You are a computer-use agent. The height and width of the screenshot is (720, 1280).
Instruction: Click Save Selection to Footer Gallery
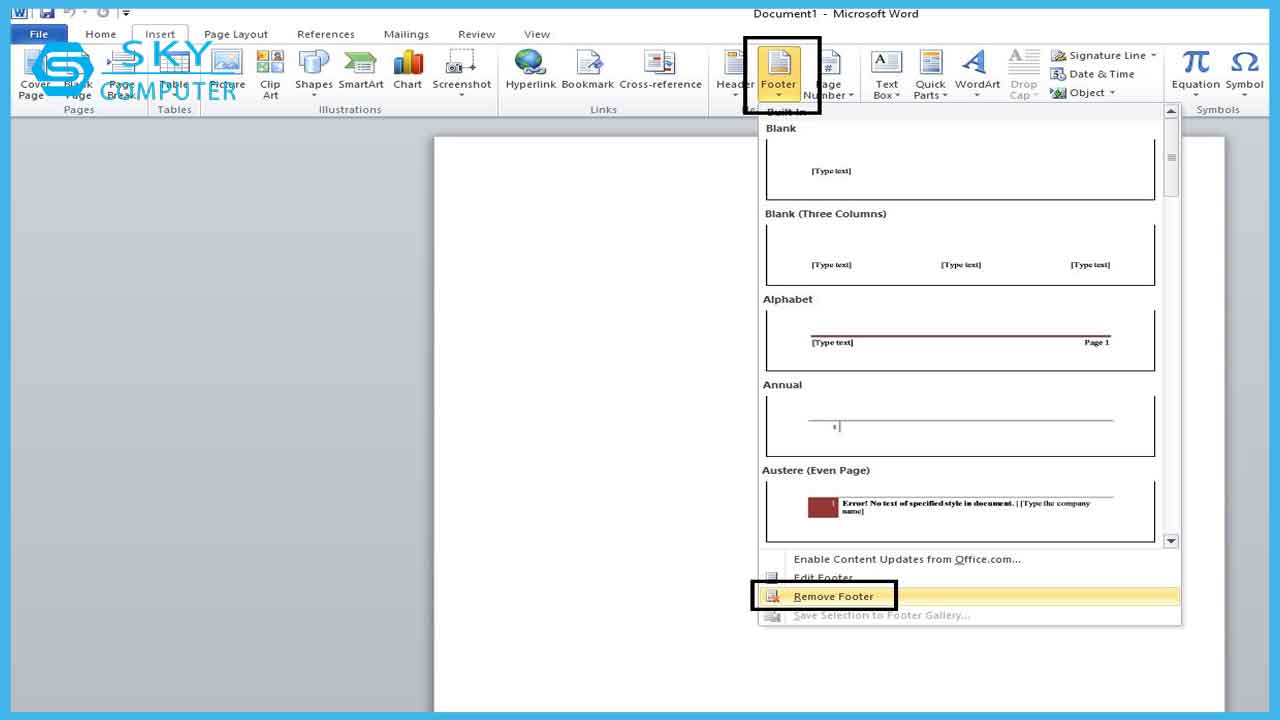coord(969,615)
